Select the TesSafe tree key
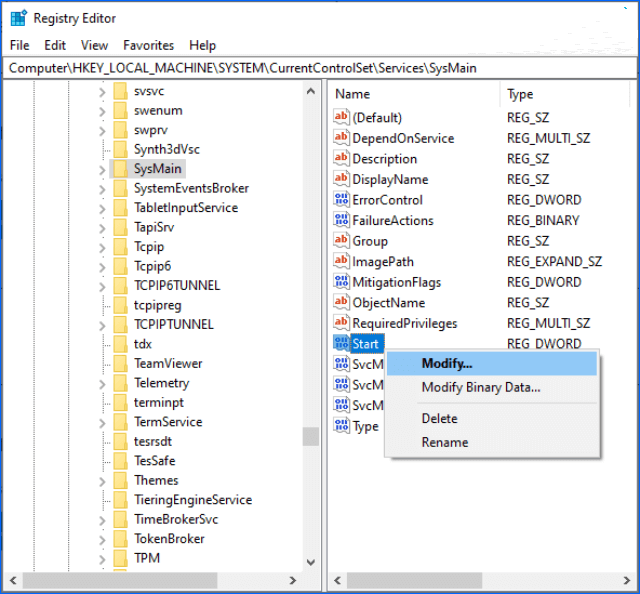Image resolution: width=640 pixels, height=594 pixels. (x=155, y=461)
